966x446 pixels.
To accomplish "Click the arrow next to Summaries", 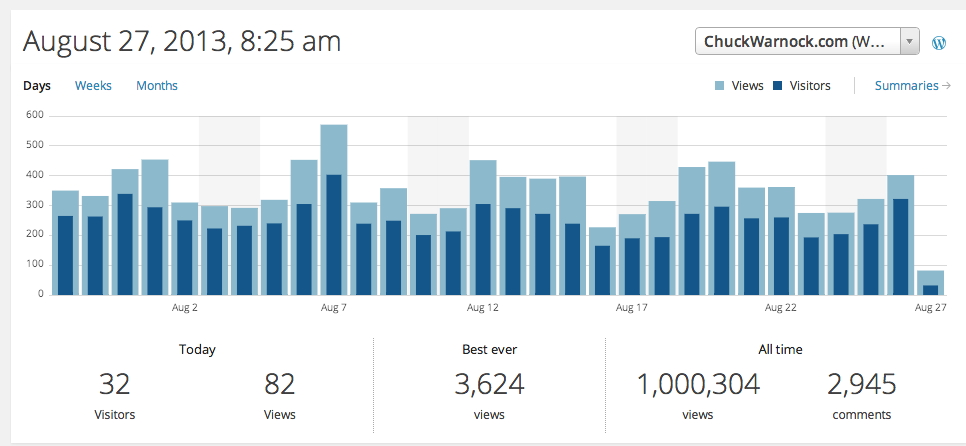I will [946, 86].
